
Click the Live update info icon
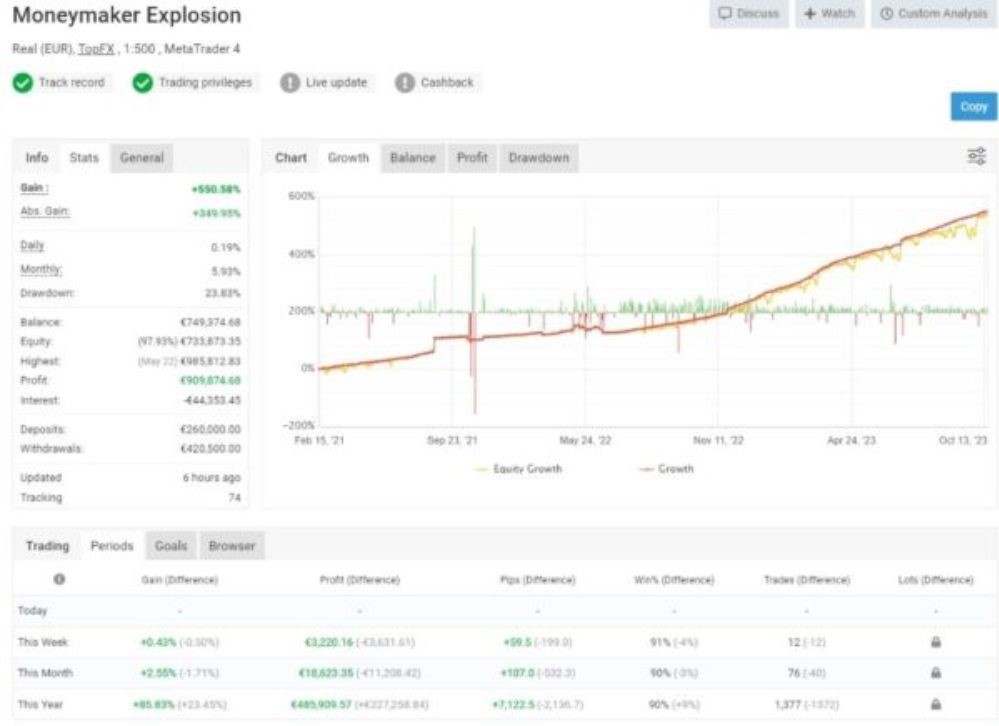coord(290,83)
